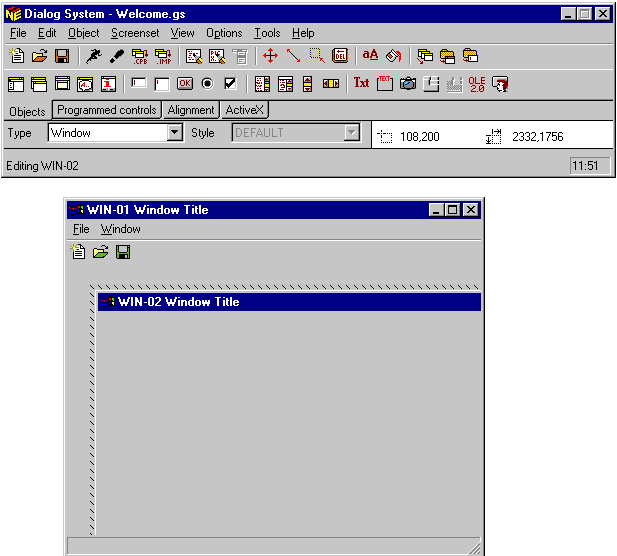Click the message box object icon with number 4
Screen dimensions: 617x556
click(85, 84)
